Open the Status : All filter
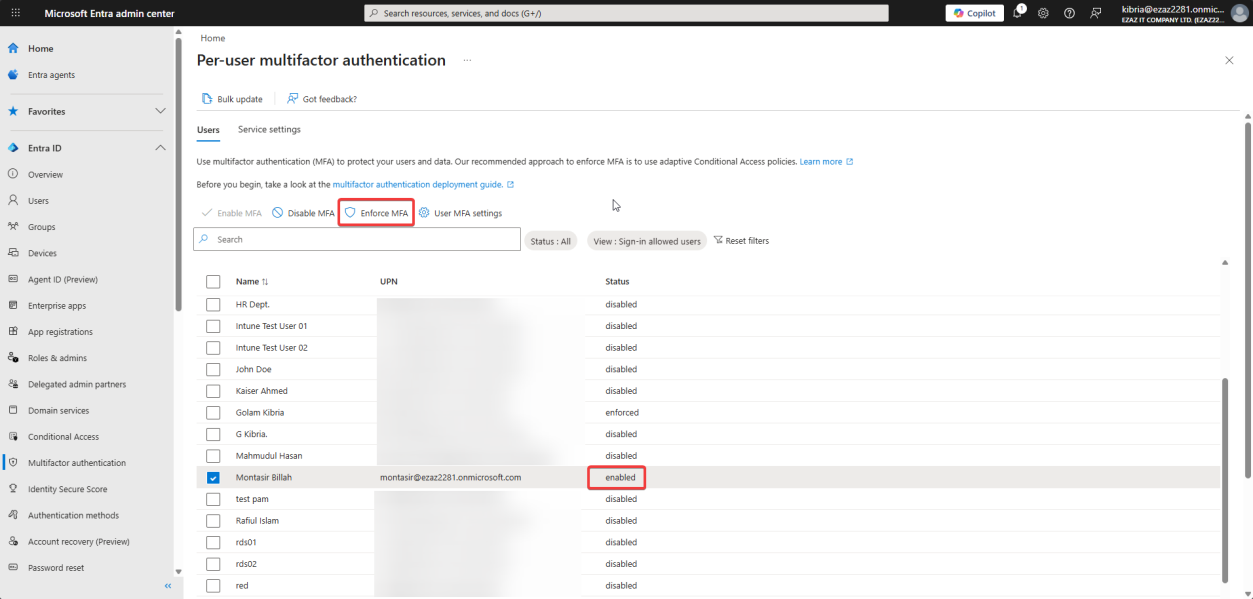 coord(551,241)
